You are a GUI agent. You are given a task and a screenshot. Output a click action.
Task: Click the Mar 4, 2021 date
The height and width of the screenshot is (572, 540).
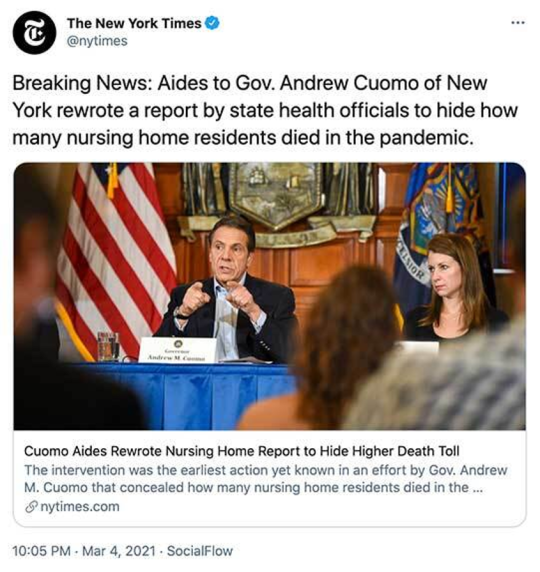click(119, 551)
